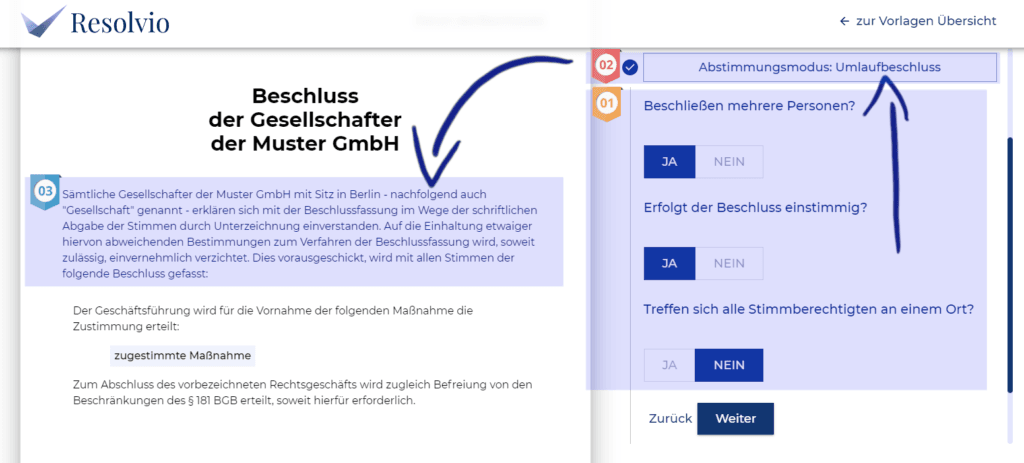The width and height of the screenshot is (1024, 463).
Task: Click the Weiter button
Action: tap(735, 419)
